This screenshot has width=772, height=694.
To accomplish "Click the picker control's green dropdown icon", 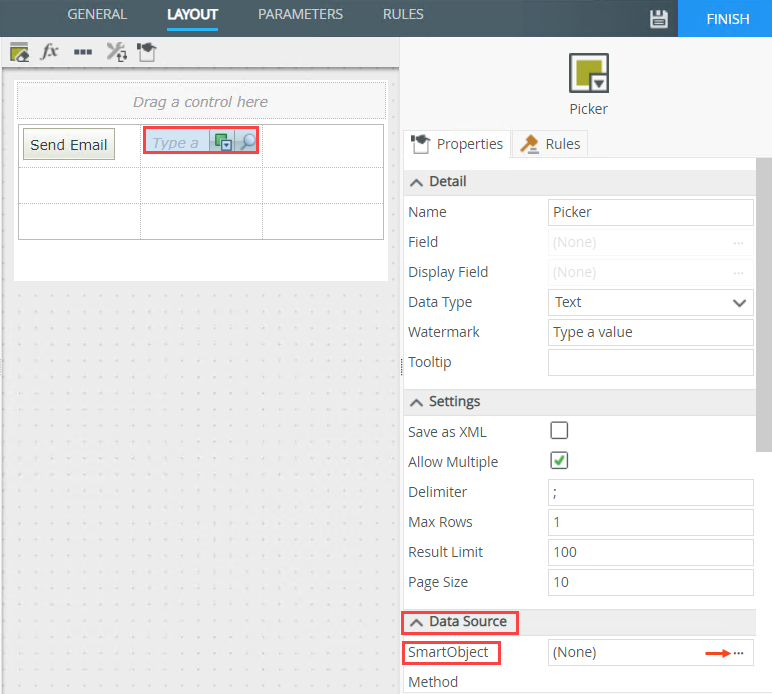I will coord(223,142).
